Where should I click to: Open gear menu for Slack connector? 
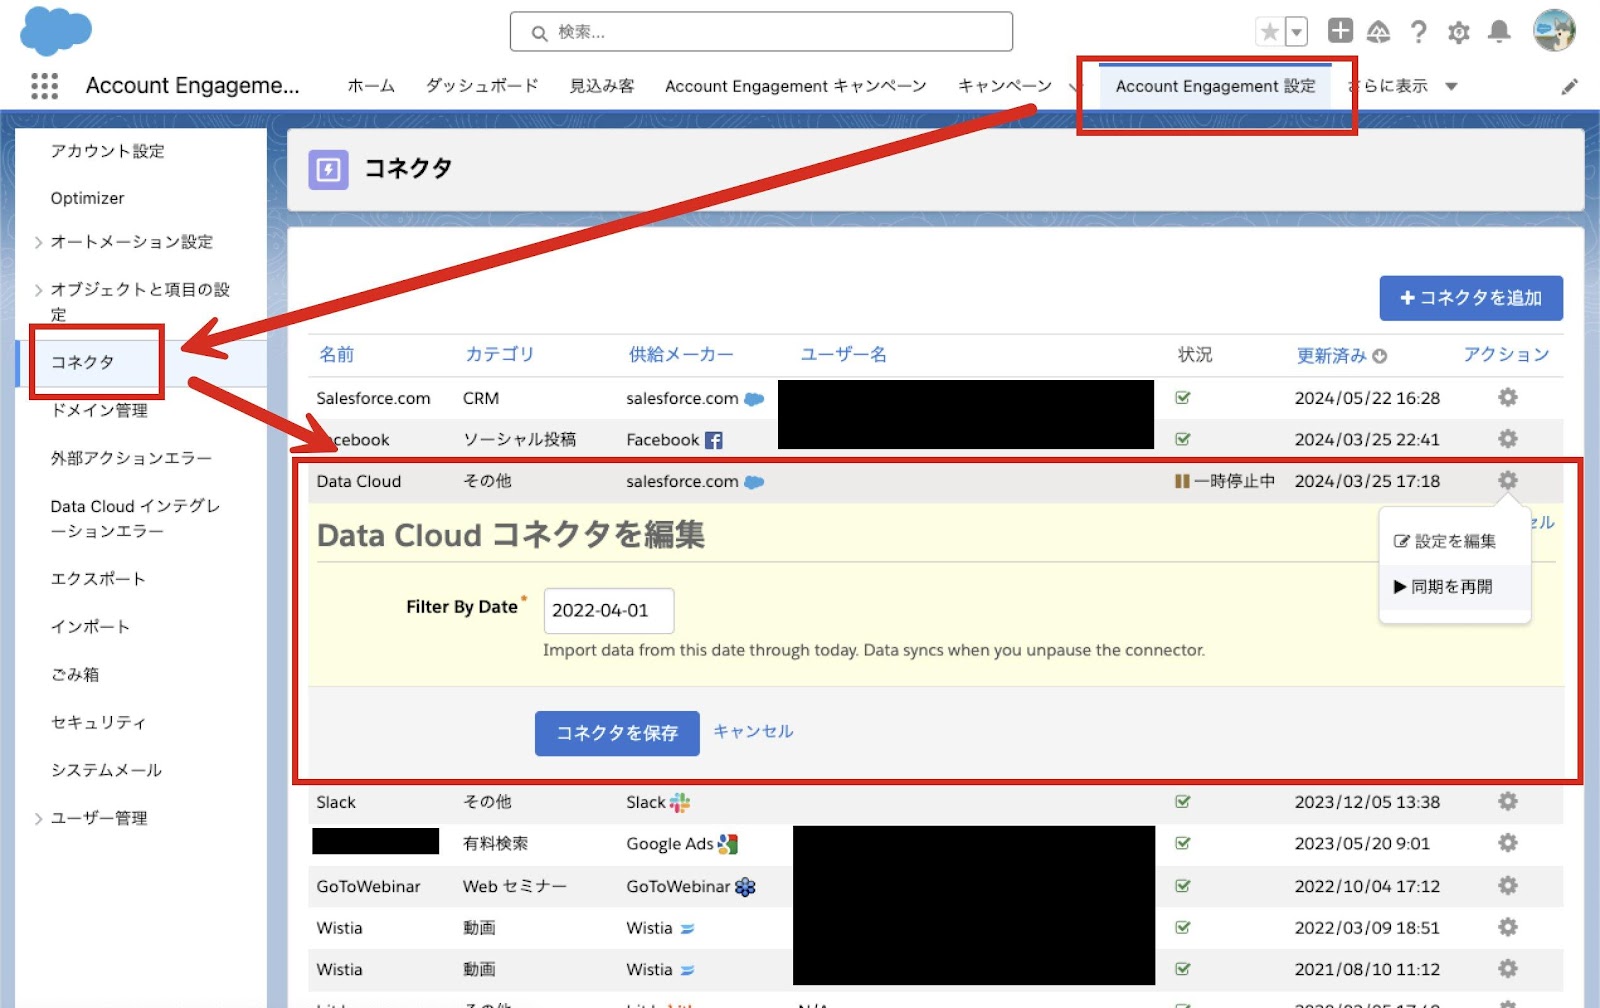click(1508, 802)
